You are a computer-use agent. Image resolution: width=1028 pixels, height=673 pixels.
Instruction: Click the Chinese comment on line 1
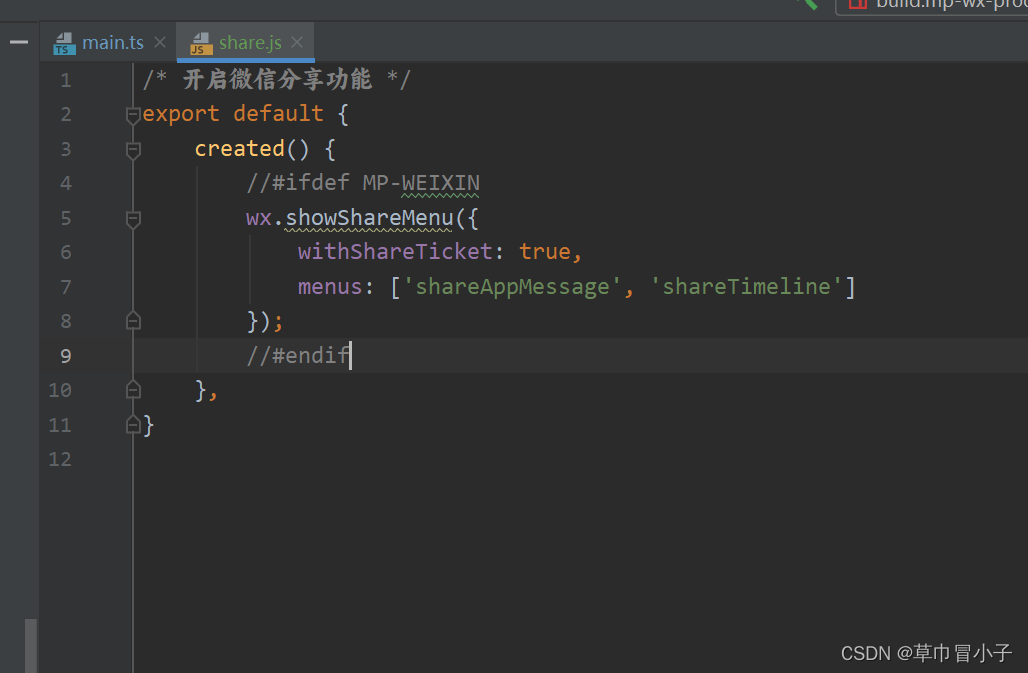pyautogui.click(x=277, y=79)
